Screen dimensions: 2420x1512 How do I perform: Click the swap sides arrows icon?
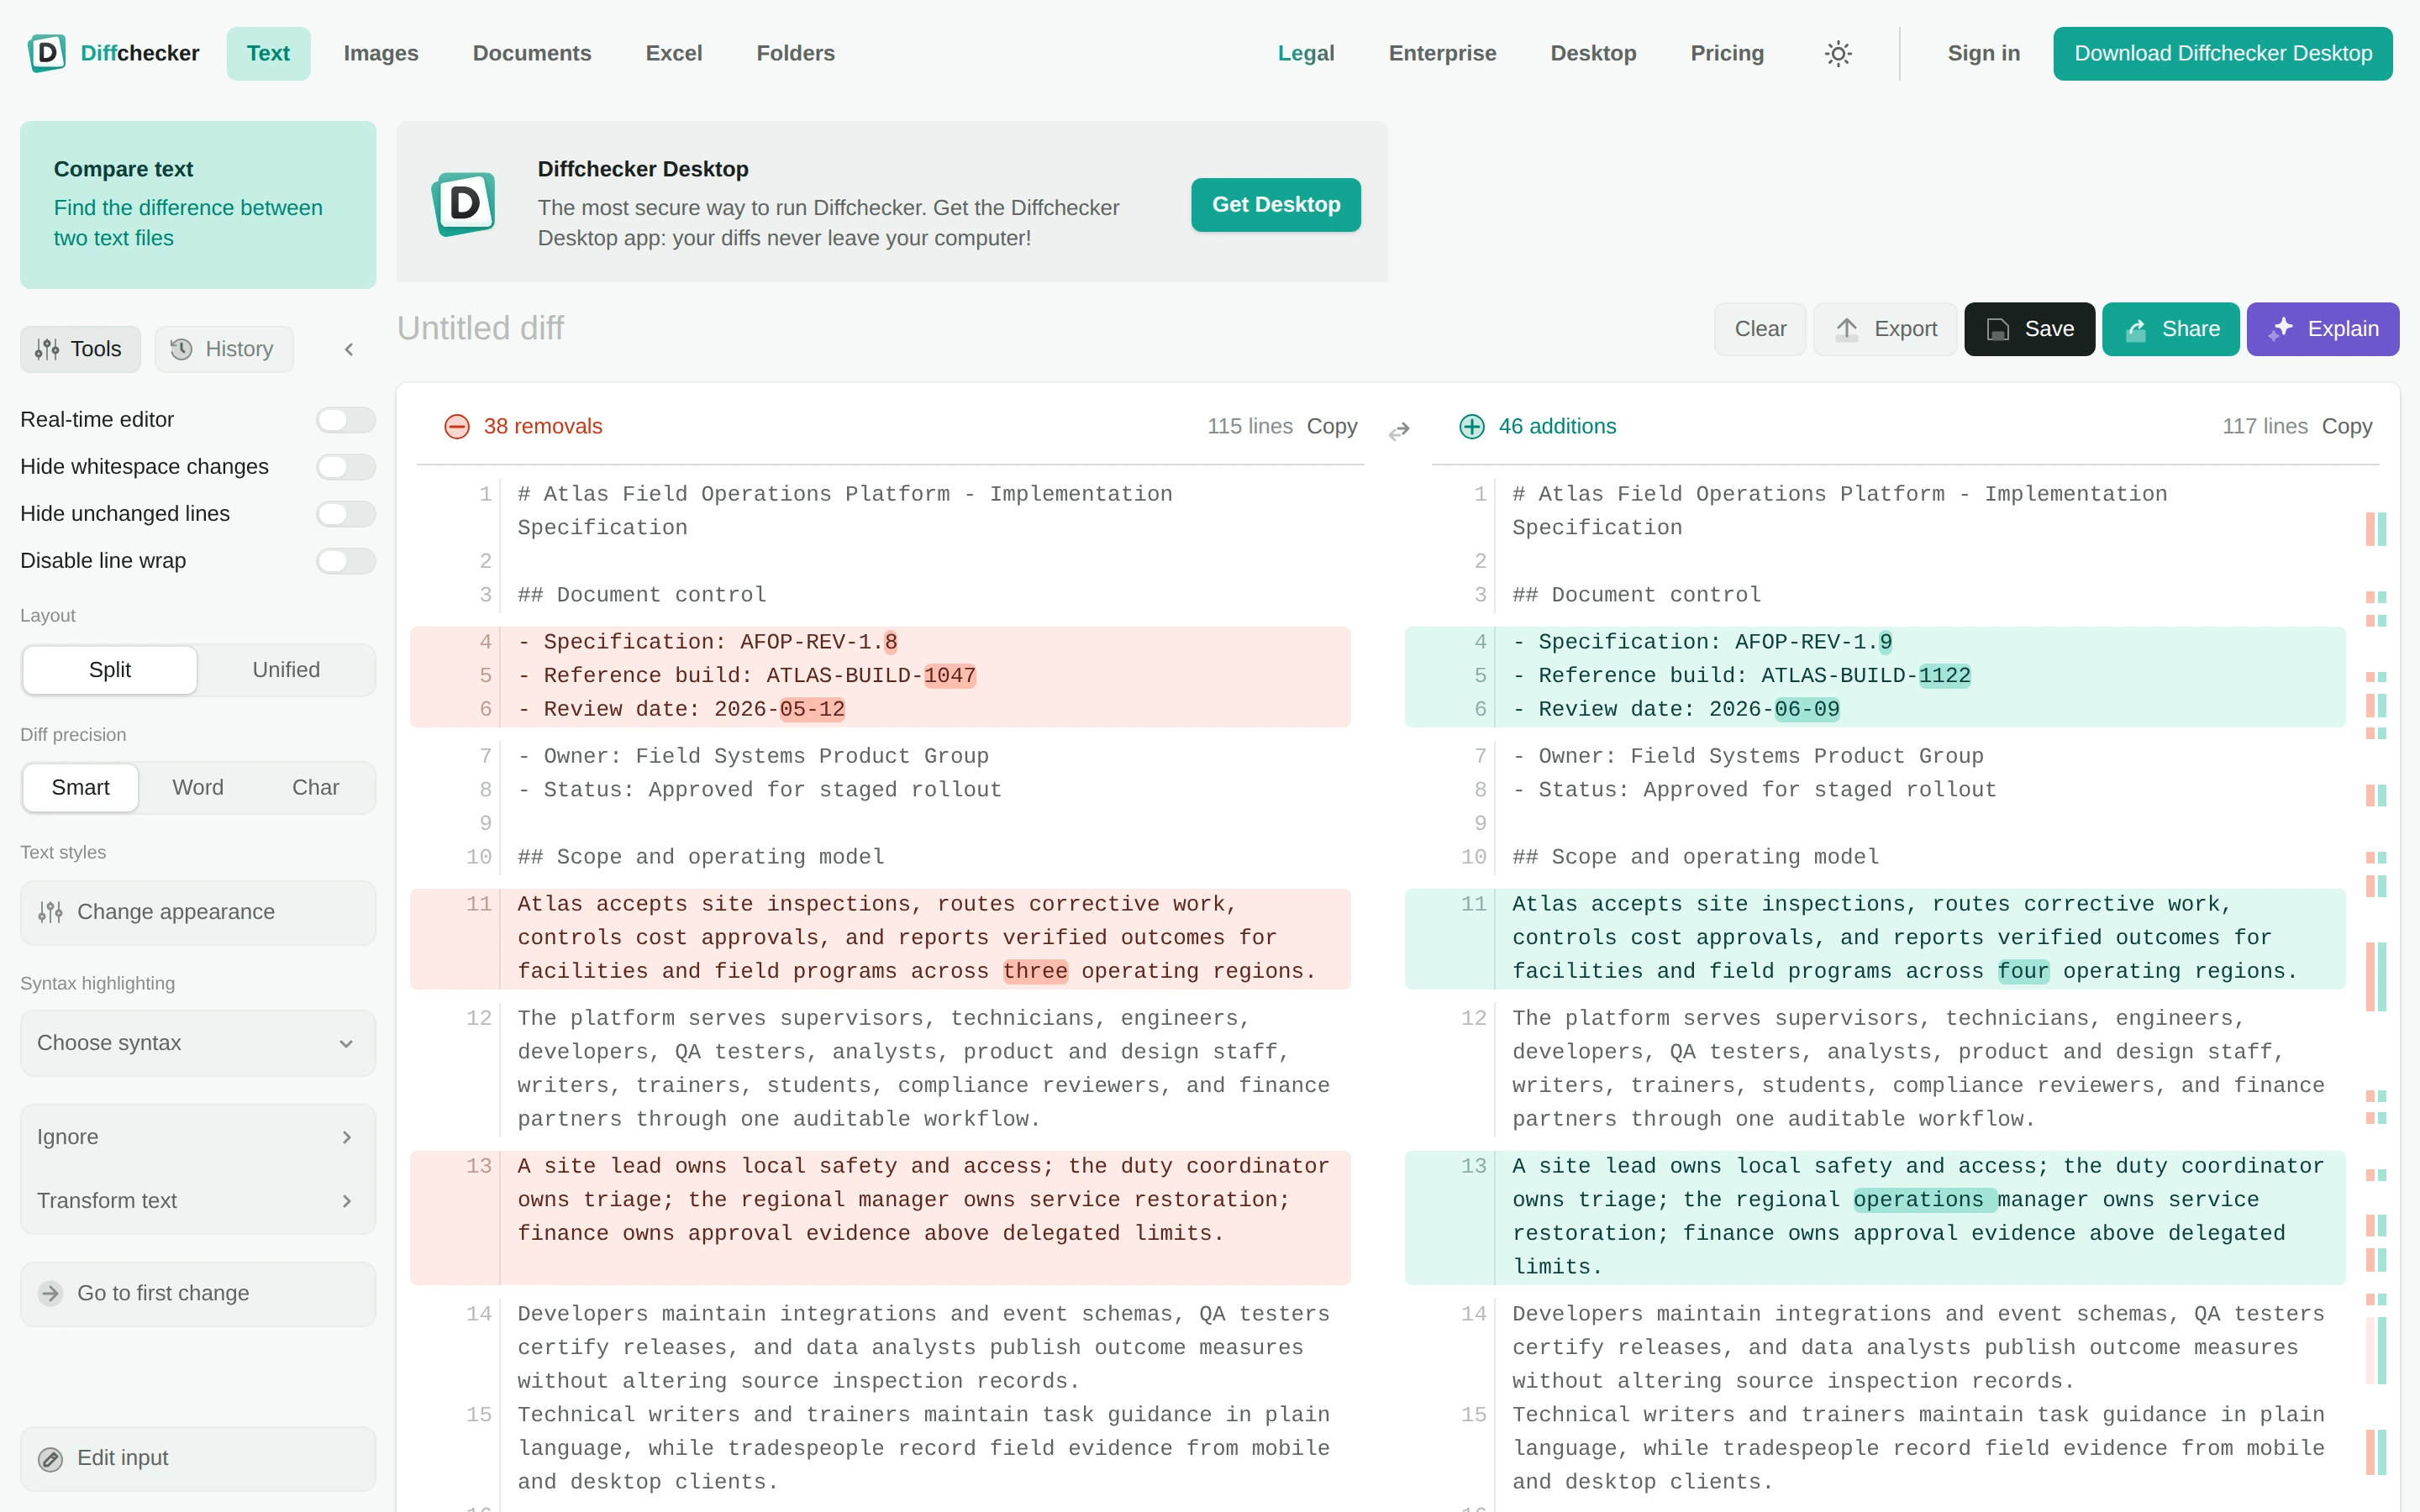tap(1399, 430)
